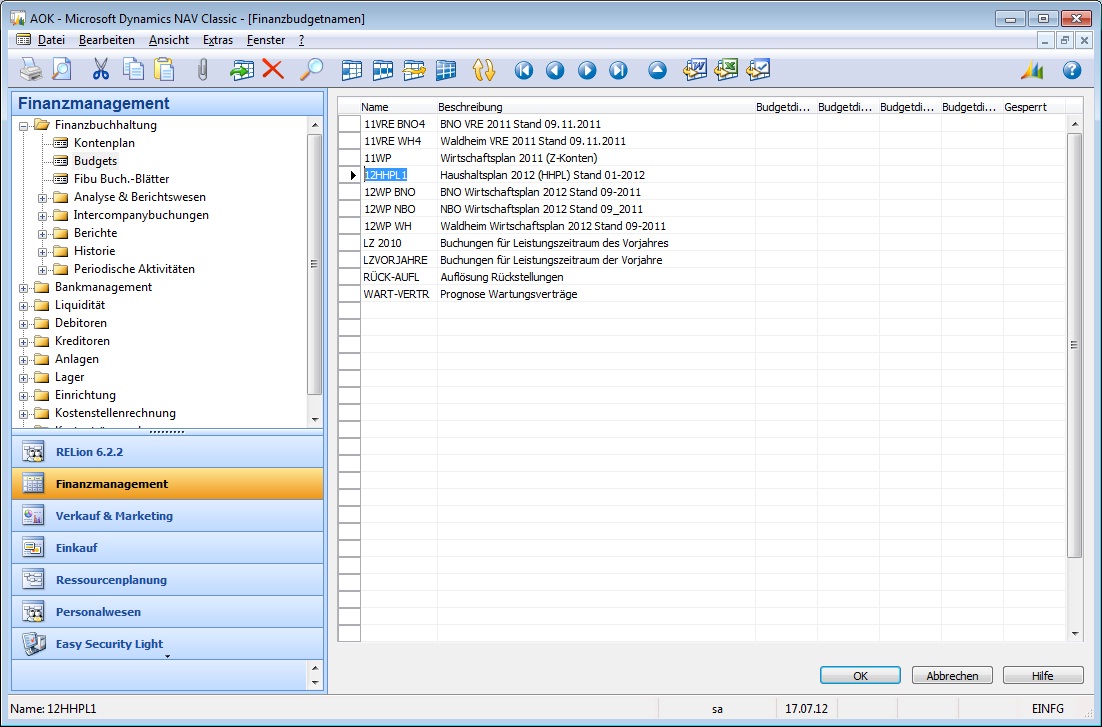Click the budget list vertical scrollbar
This screenshot has height=727, width=1102.
pyautogui.click(x=1074, y=379)
